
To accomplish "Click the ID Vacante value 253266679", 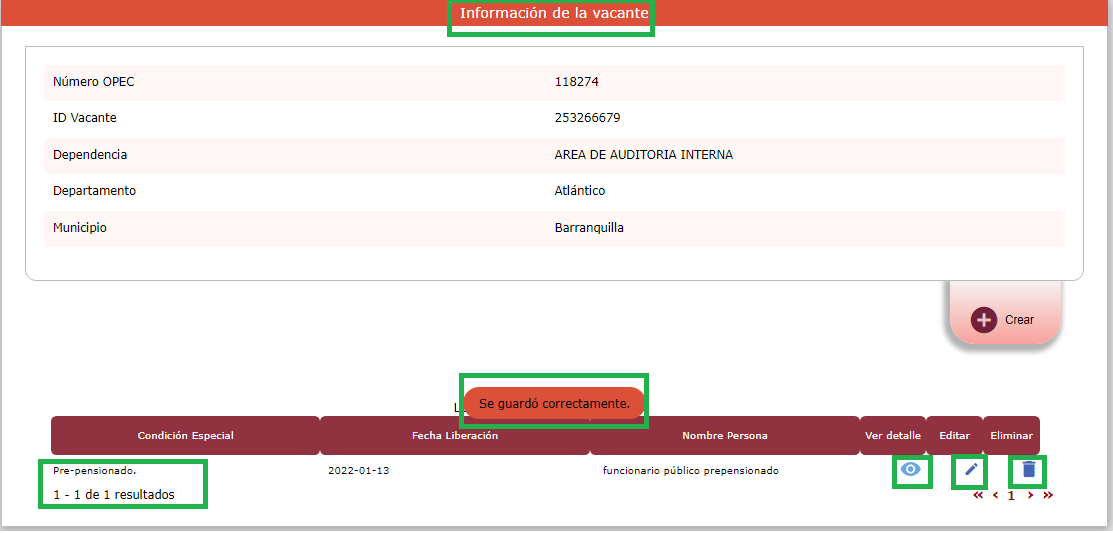I will [x=587, y=118].
